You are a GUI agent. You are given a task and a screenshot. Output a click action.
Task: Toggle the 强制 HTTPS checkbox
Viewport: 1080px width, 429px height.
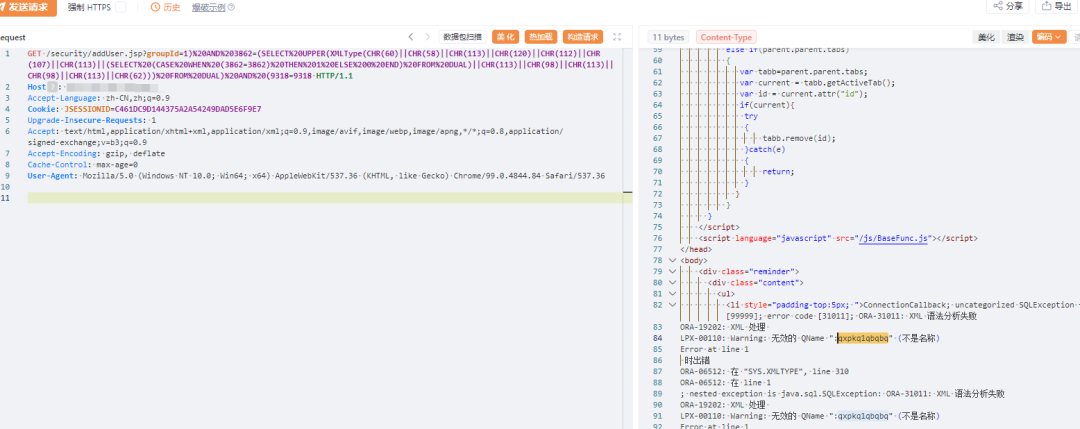click(121, 8)
